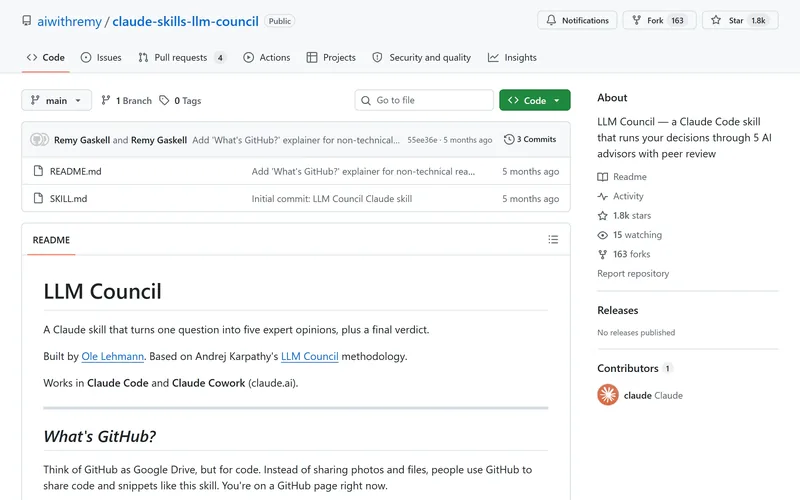The width and height of the screenshot is (800, 500).
Task: Click the claude contributor avatar
Action: pos(608,395)
